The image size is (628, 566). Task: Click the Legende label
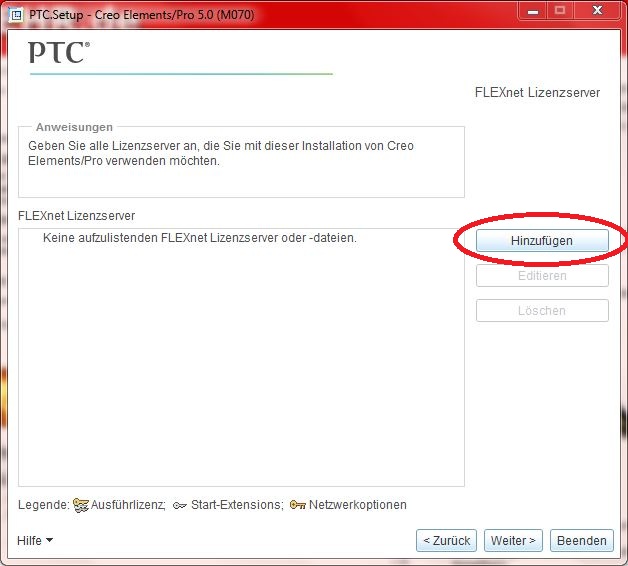(x=43, y=505)
